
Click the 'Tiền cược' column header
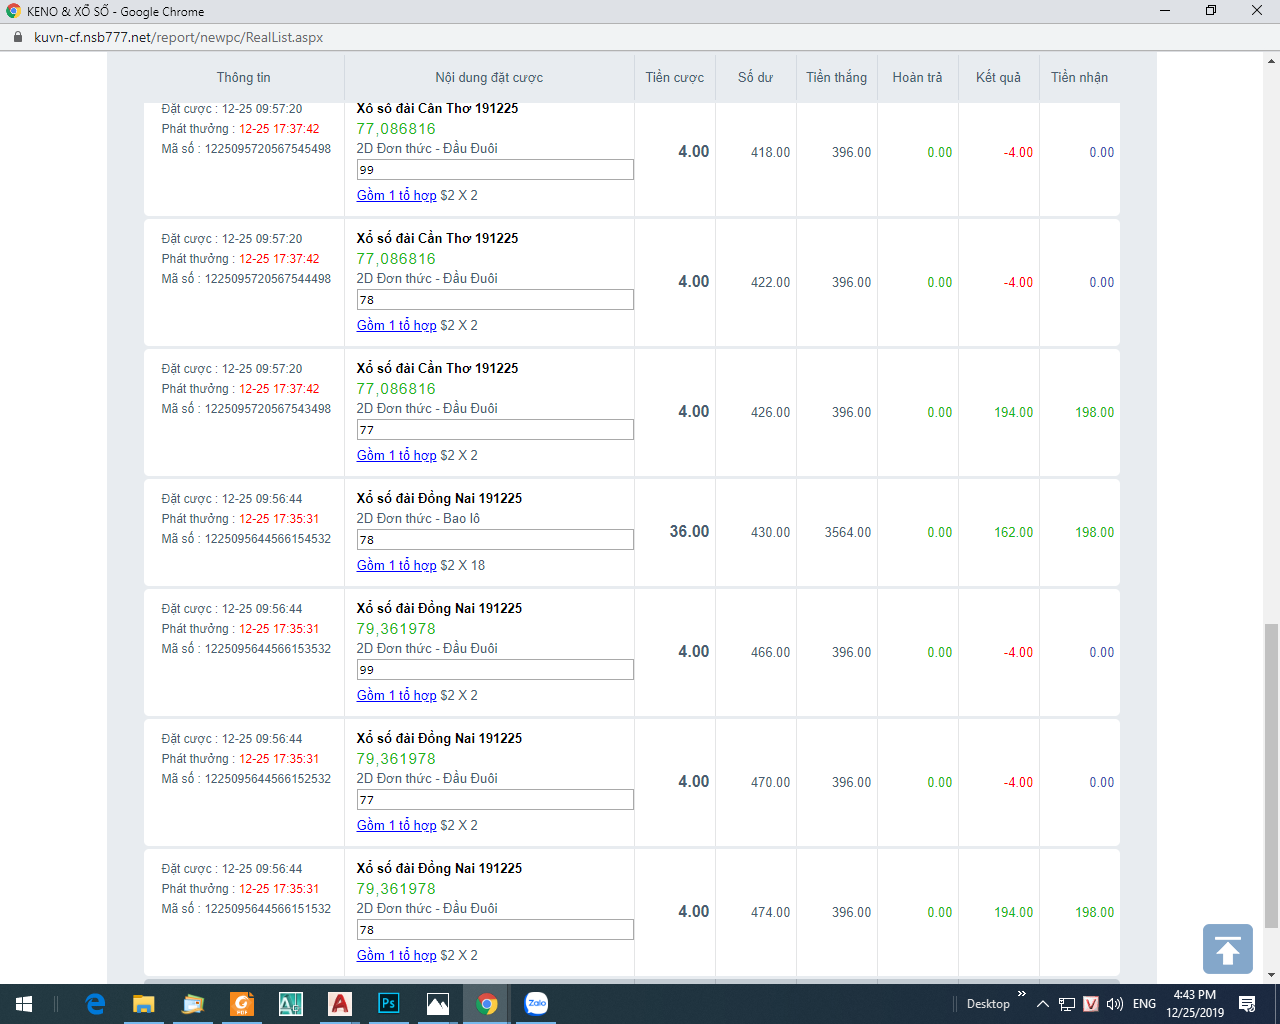point(674,77)
